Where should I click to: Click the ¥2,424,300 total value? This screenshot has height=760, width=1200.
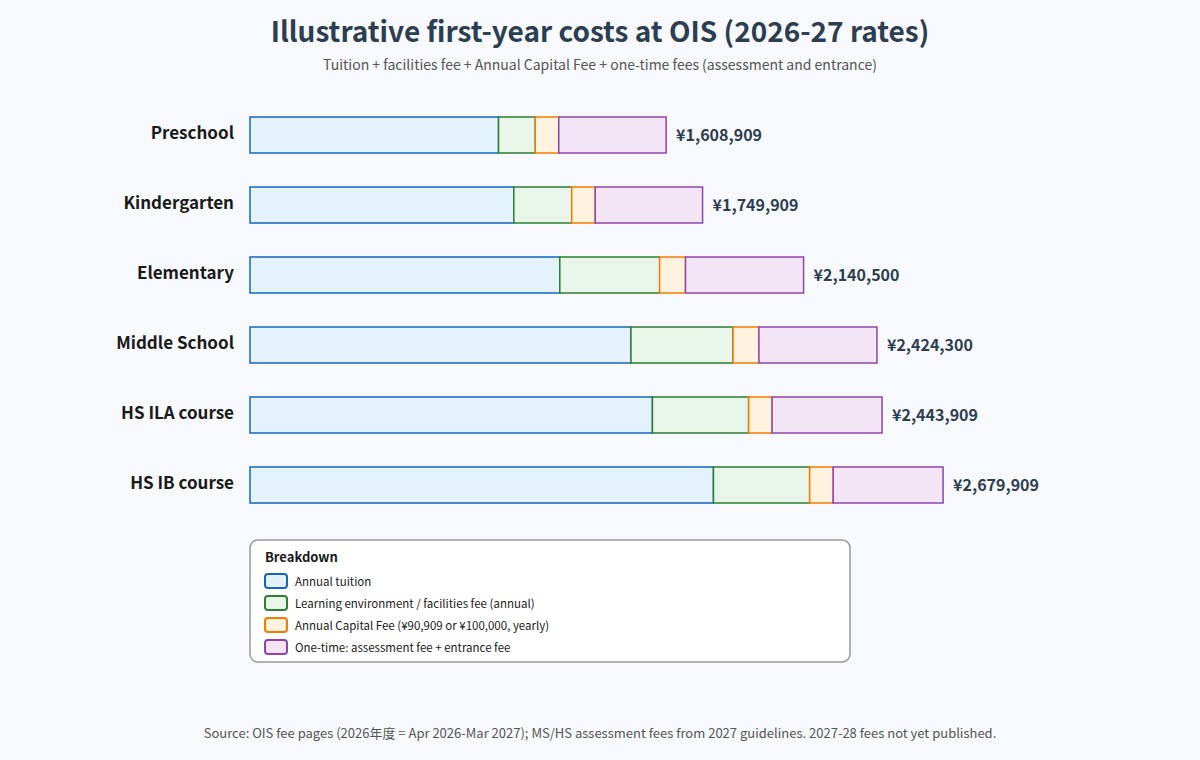(x=930, y=345)
